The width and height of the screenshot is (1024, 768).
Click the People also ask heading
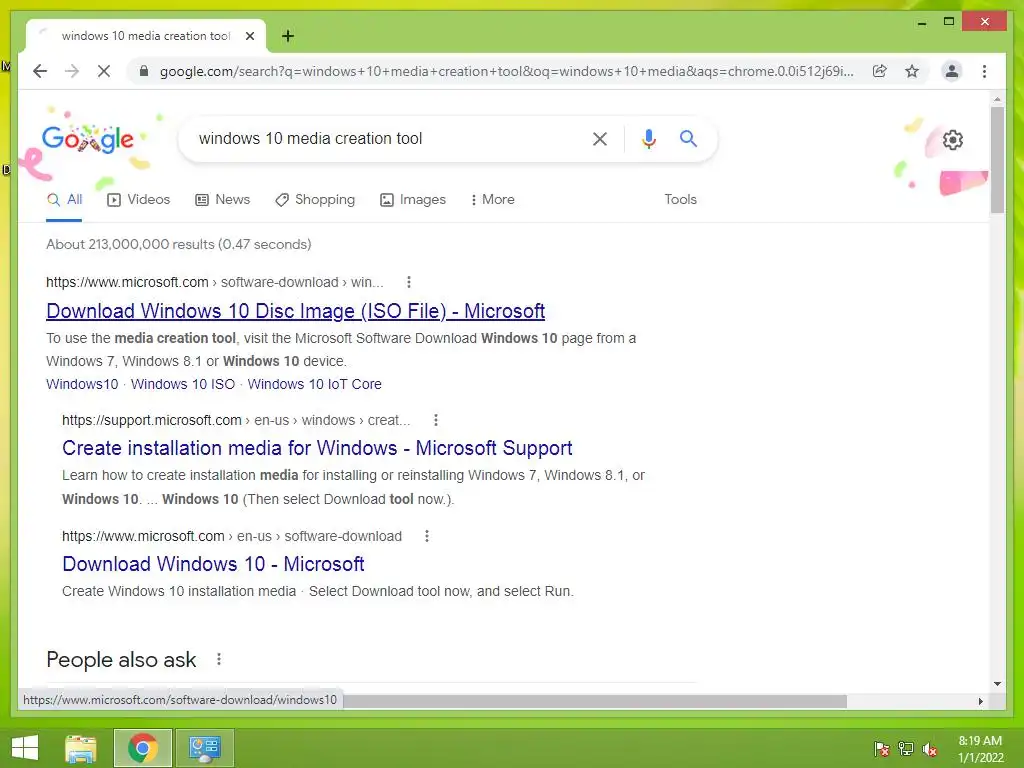pos(121,660)
